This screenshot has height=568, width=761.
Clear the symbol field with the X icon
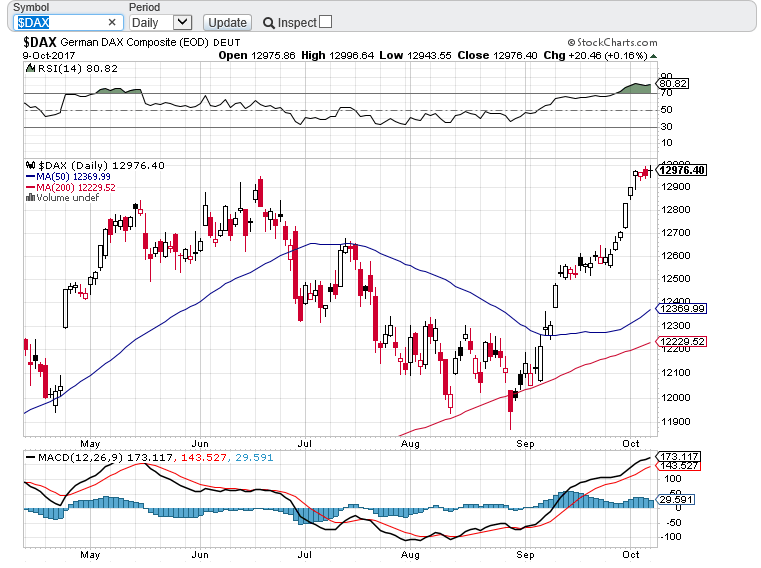[x=112, y=22]
